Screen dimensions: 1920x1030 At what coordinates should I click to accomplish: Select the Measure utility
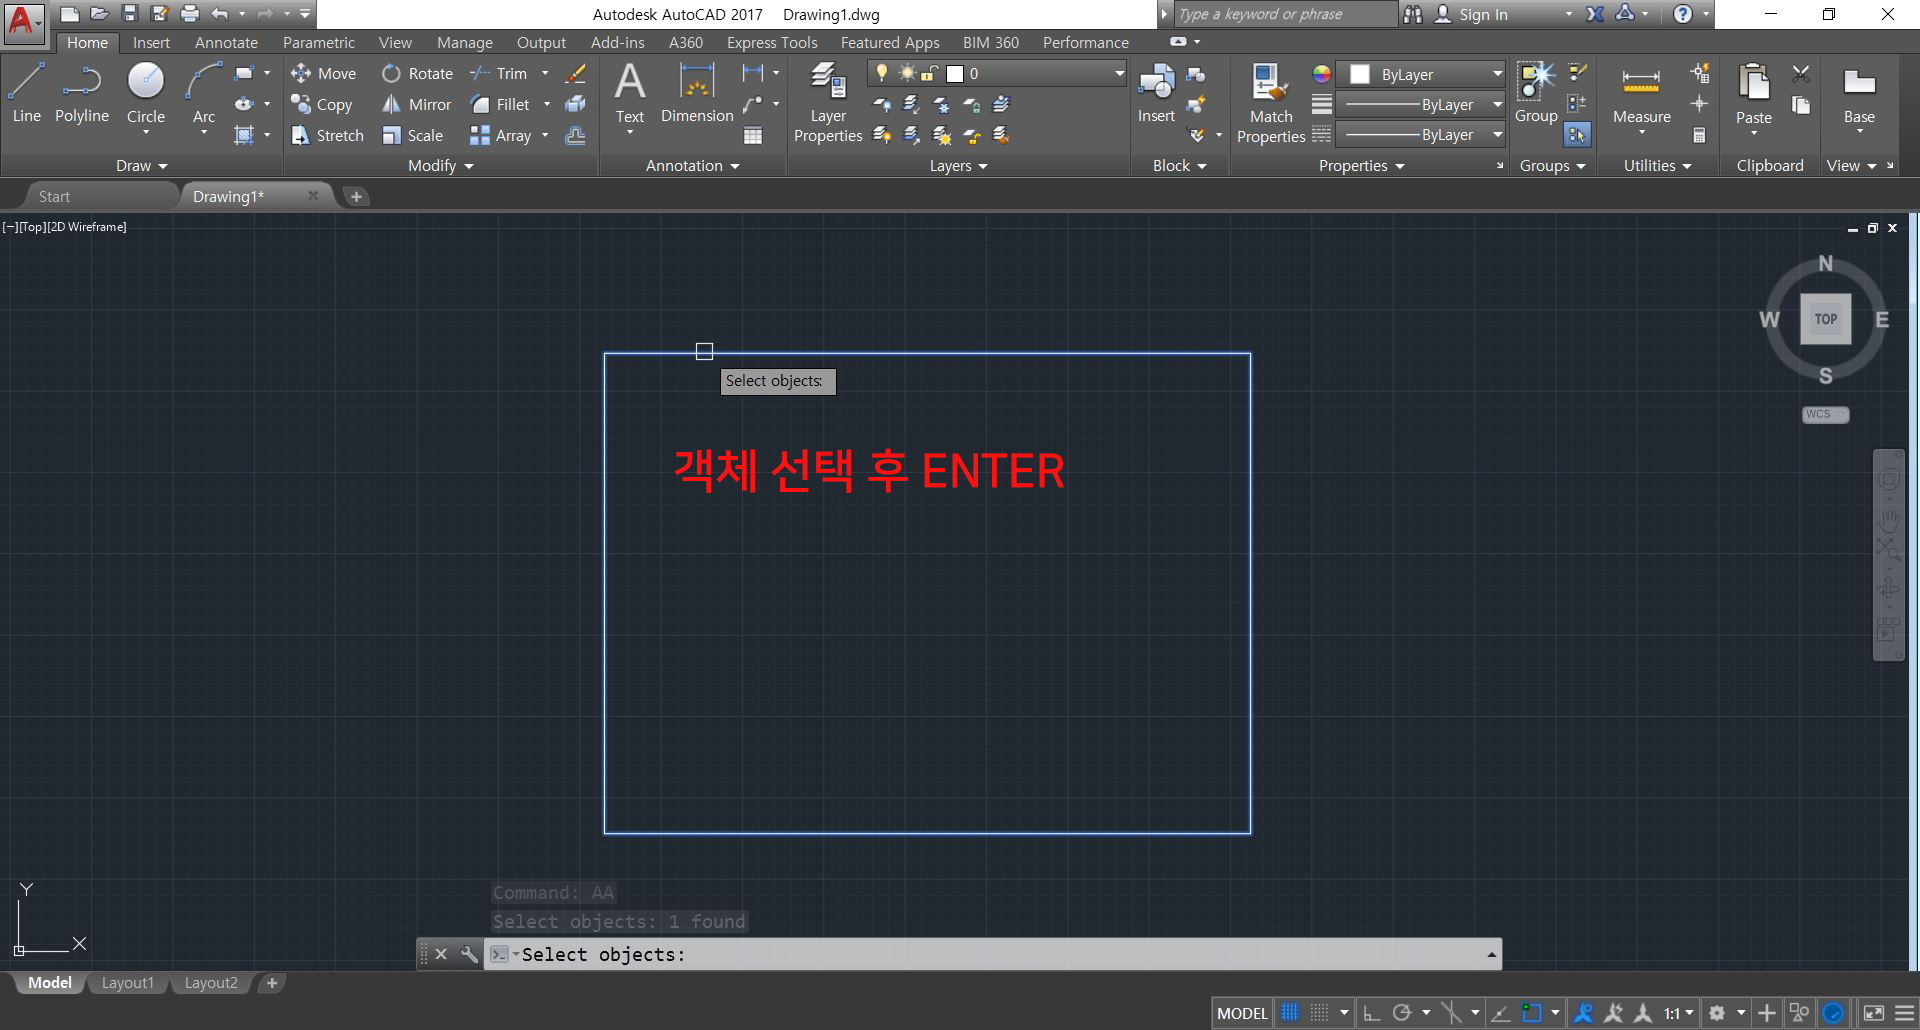click(1642, 98)
